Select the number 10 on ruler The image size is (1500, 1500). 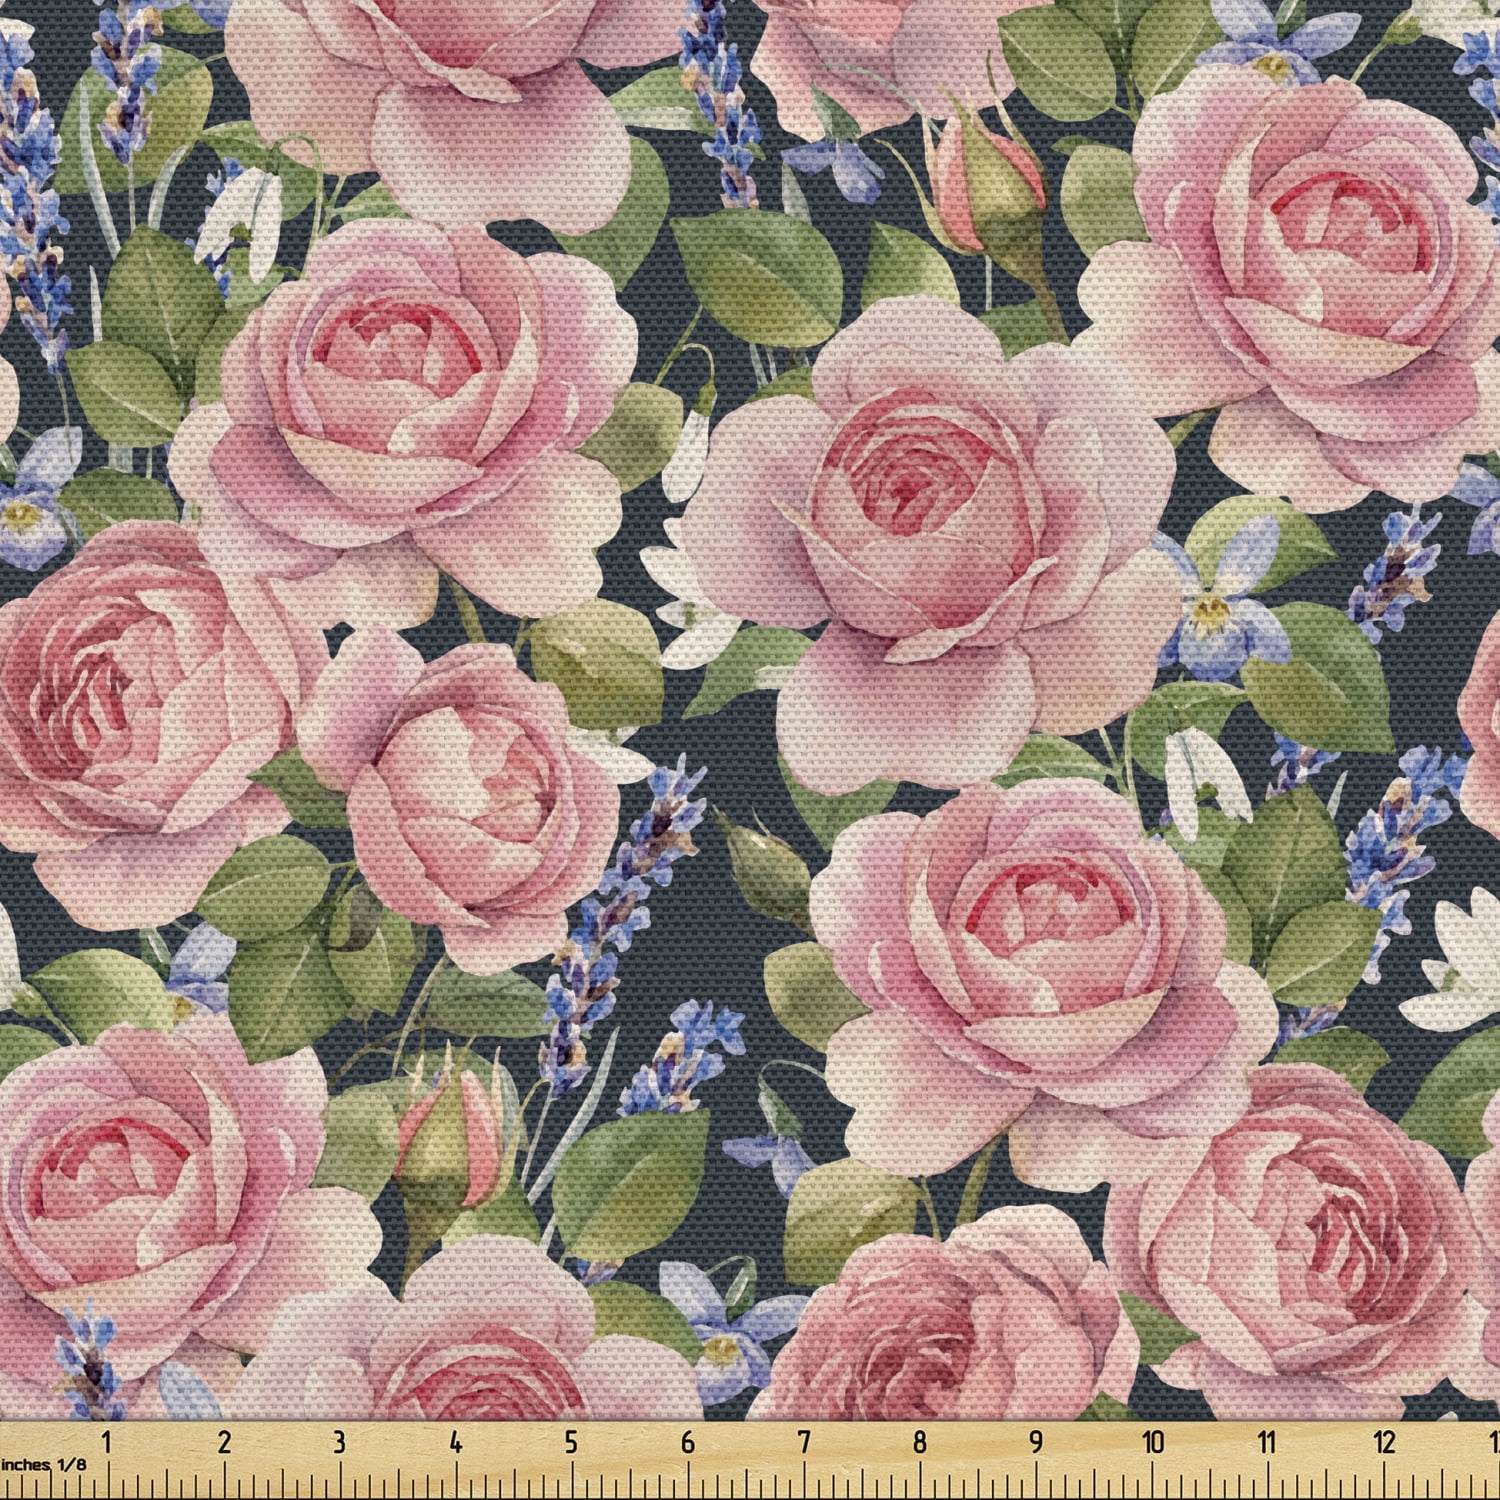(x=1153, y=1442)
